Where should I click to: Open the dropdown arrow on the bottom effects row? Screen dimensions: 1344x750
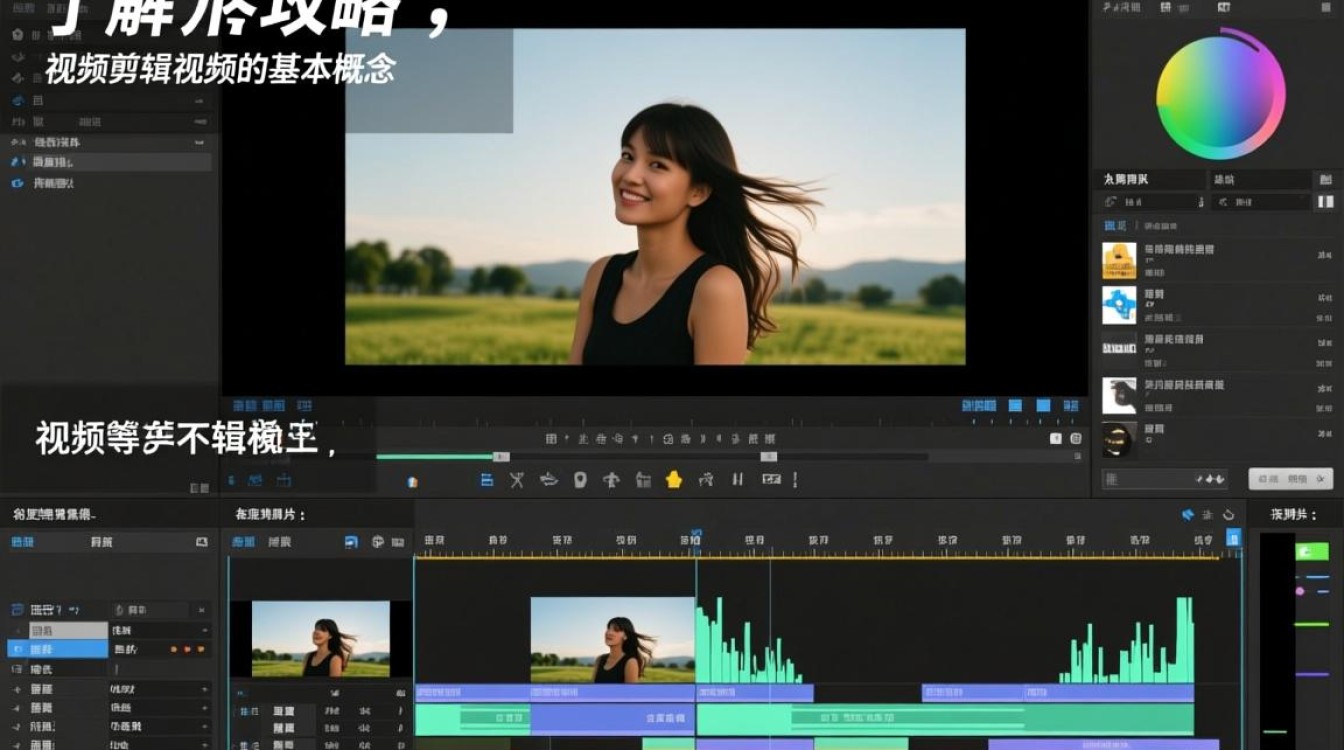(x=206, y=744)
